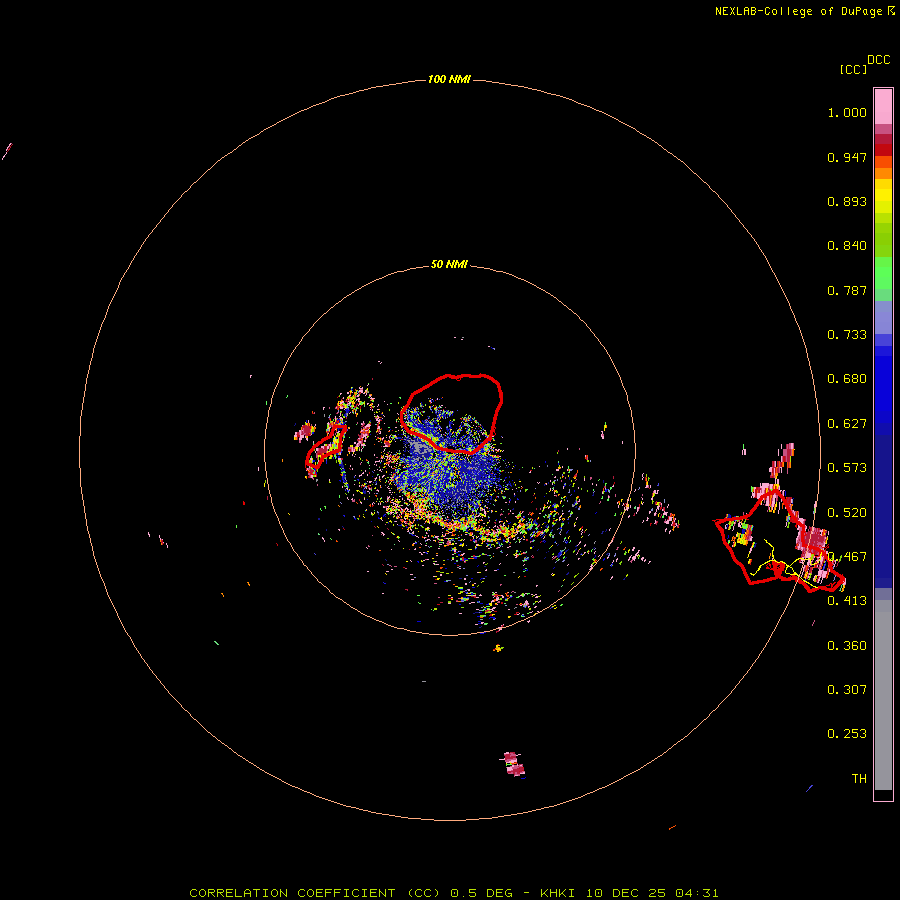Select the 0.520 scale value
The image size is (900, 900).
pyautogui.click(x=847, y=512)
